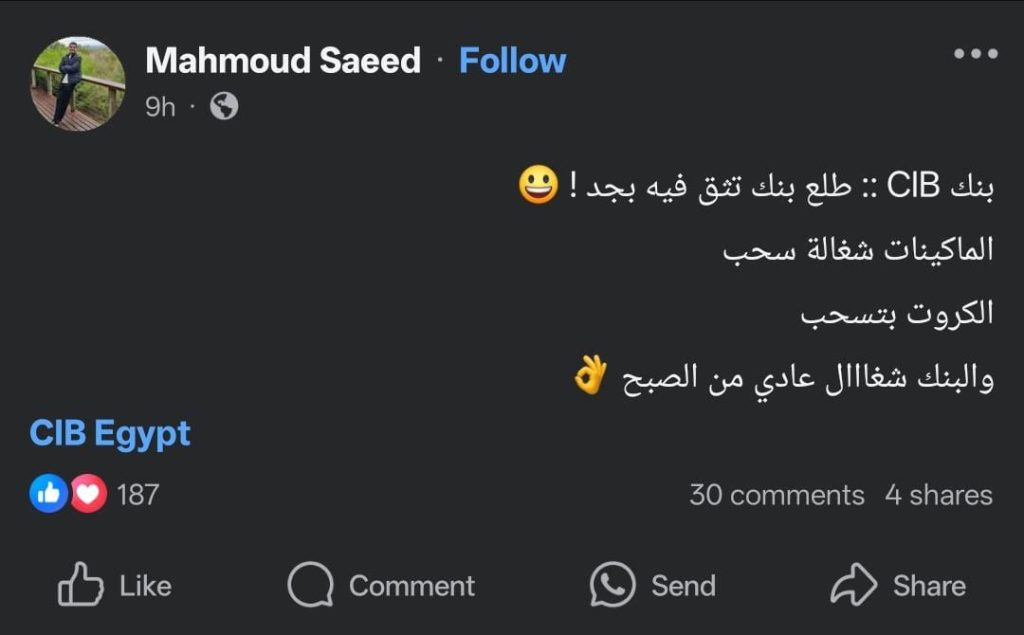The height and width of the screenshot is (635, 1024).
Task: Click the thumbs-up Like icon
Action: (81, 585)
